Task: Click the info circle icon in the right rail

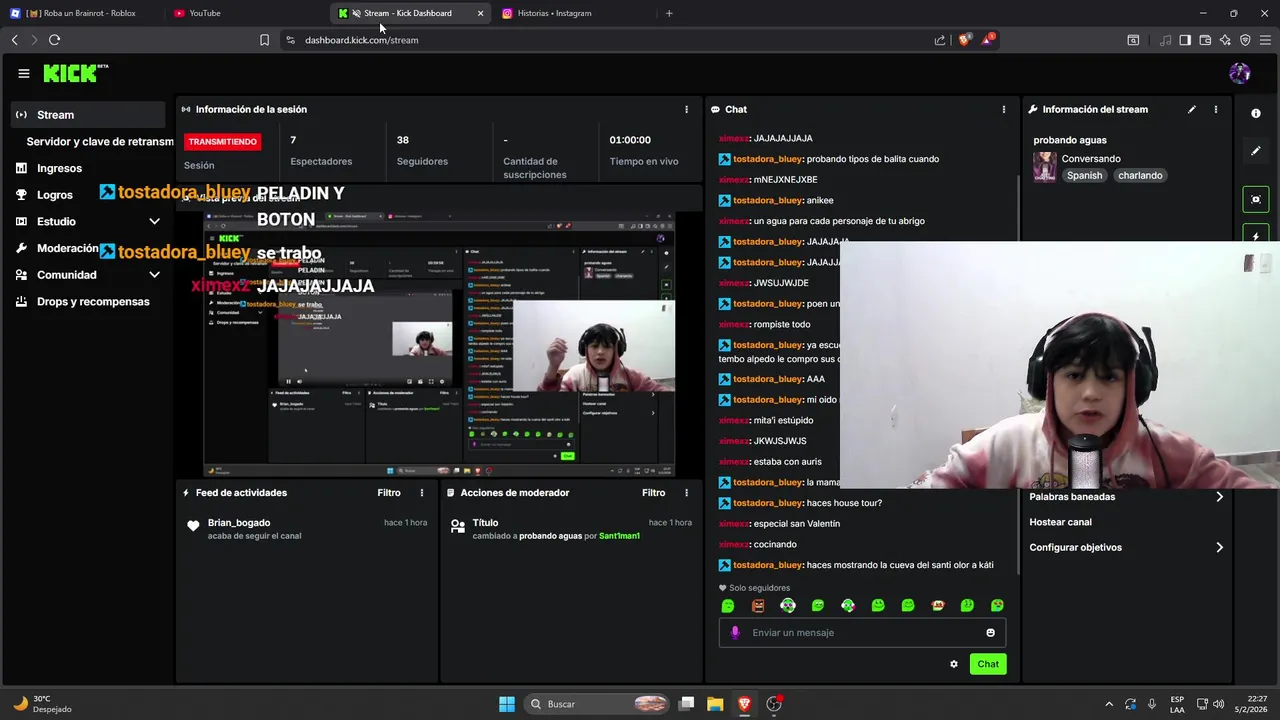Action: coord(1256,114)
